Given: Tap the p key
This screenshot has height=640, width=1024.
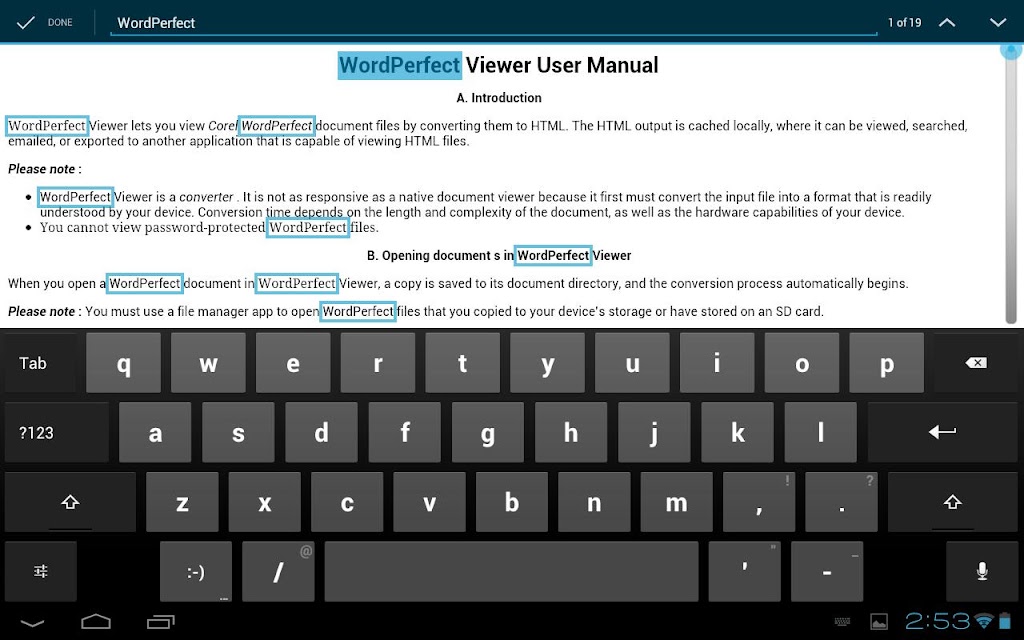Looking at the screenshot, I should click(887, 363).
